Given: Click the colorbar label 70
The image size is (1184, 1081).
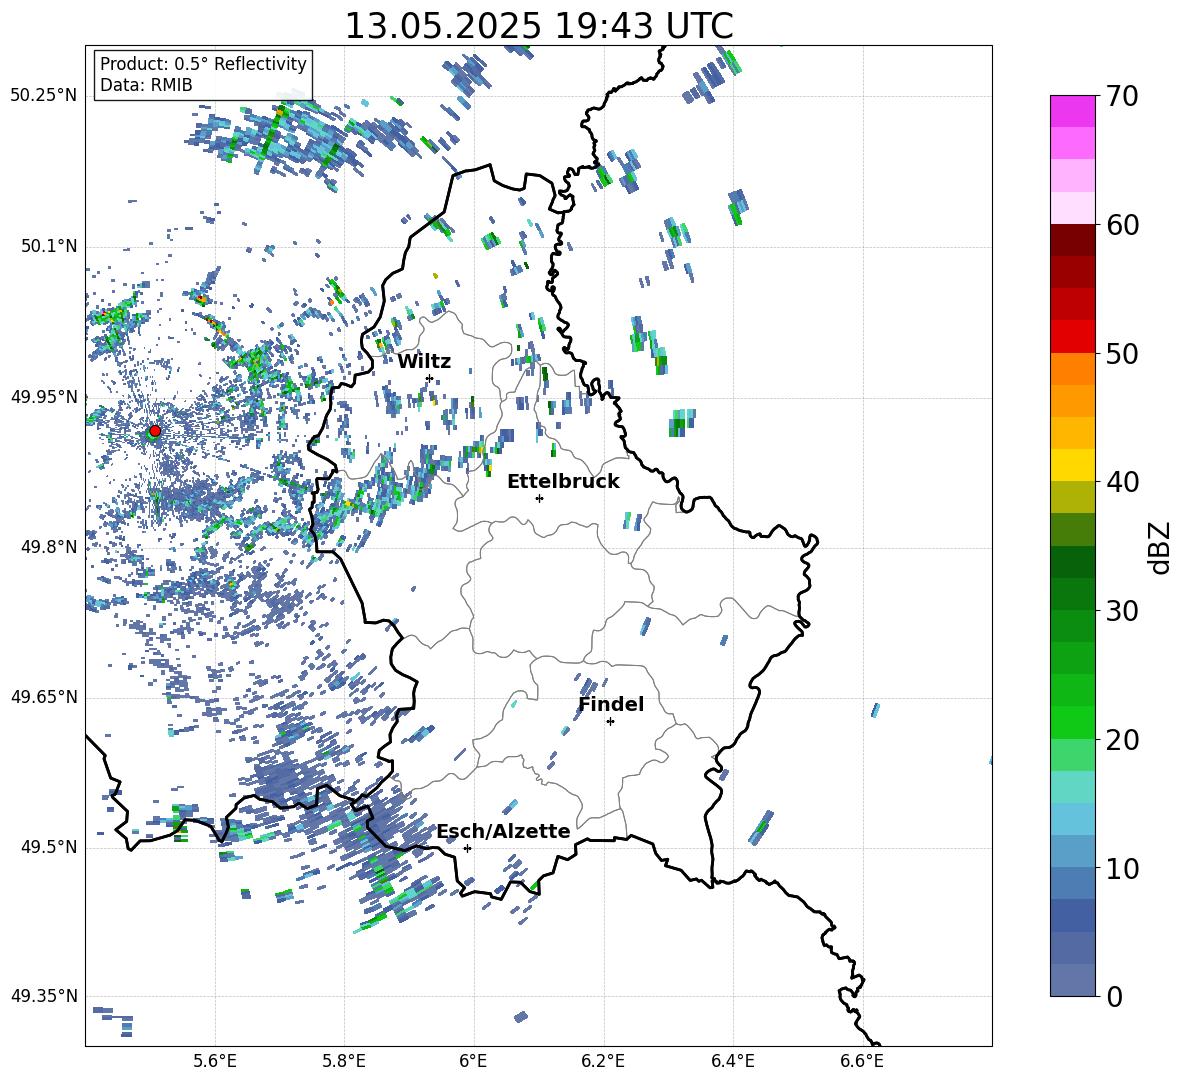Looking at the screenshot, I should pos(1122,97).
